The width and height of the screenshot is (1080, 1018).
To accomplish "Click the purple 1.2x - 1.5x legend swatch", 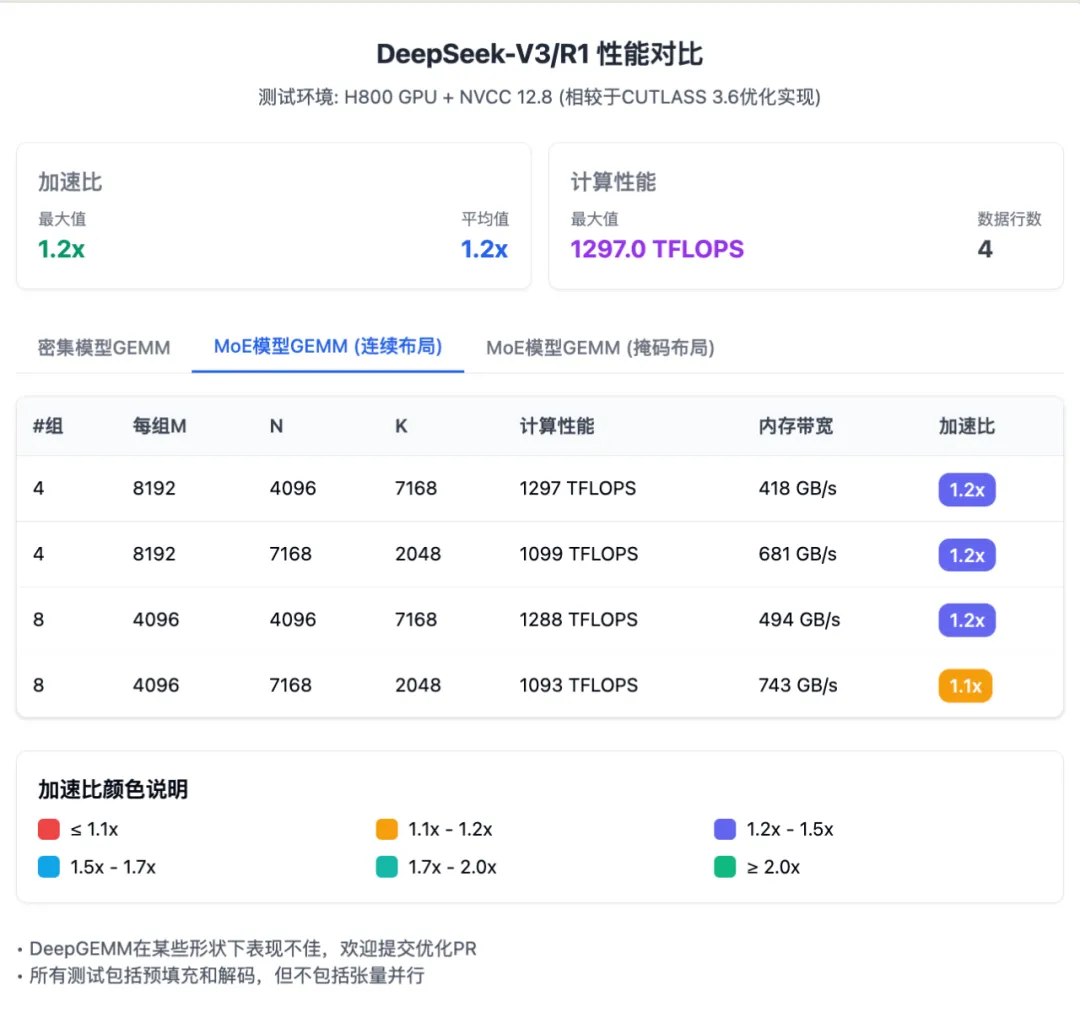I will click(x=725, y=829).
